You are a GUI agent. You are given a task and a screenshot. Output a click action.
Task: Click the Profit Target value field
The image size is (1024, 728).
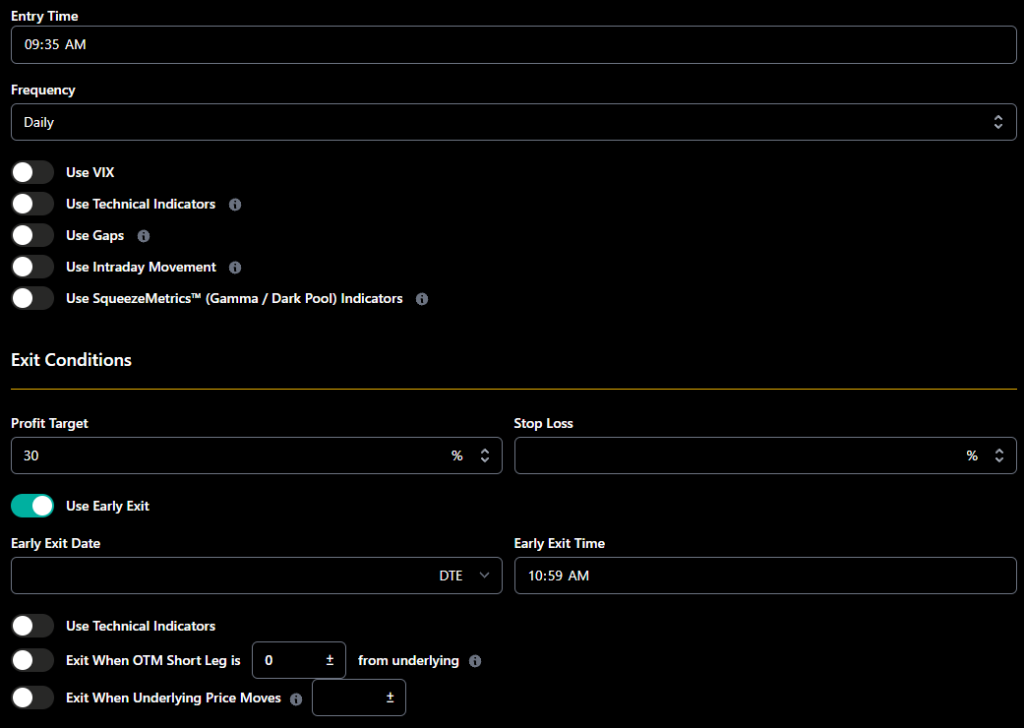[x=230, y=456]
